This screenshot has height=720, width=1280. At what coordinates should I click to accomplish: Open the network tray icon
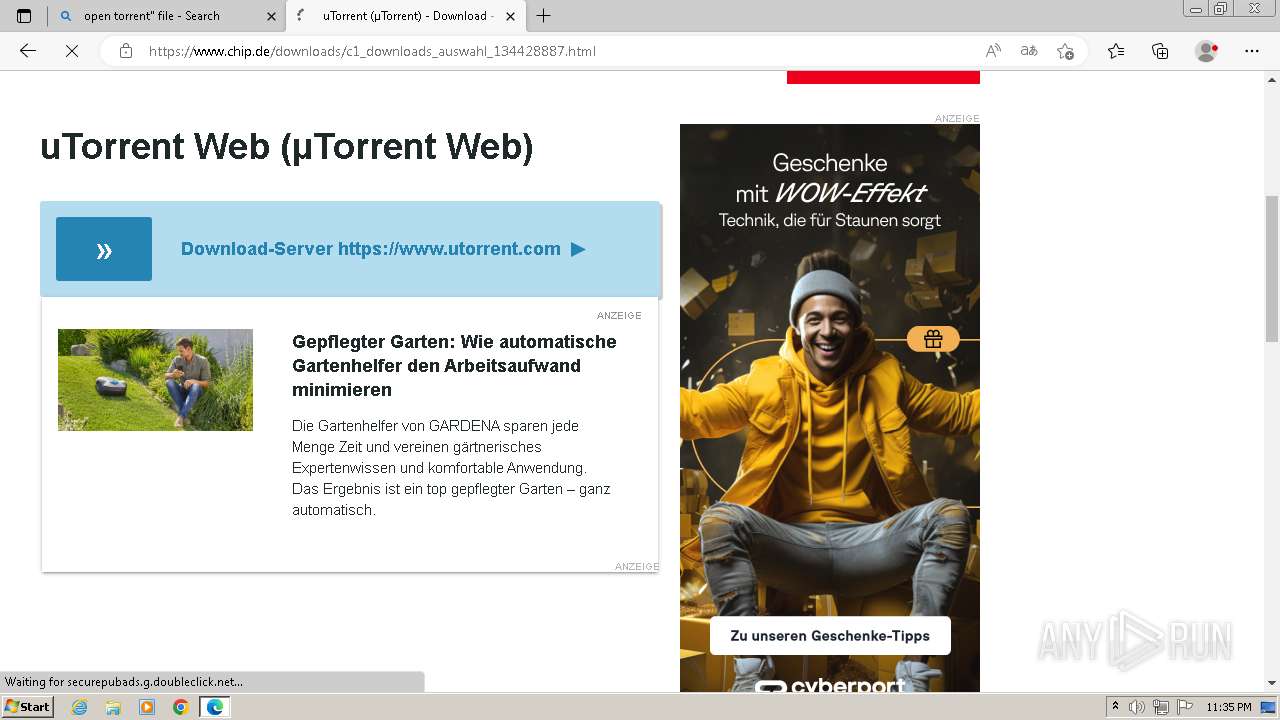tap(1161, 707)
